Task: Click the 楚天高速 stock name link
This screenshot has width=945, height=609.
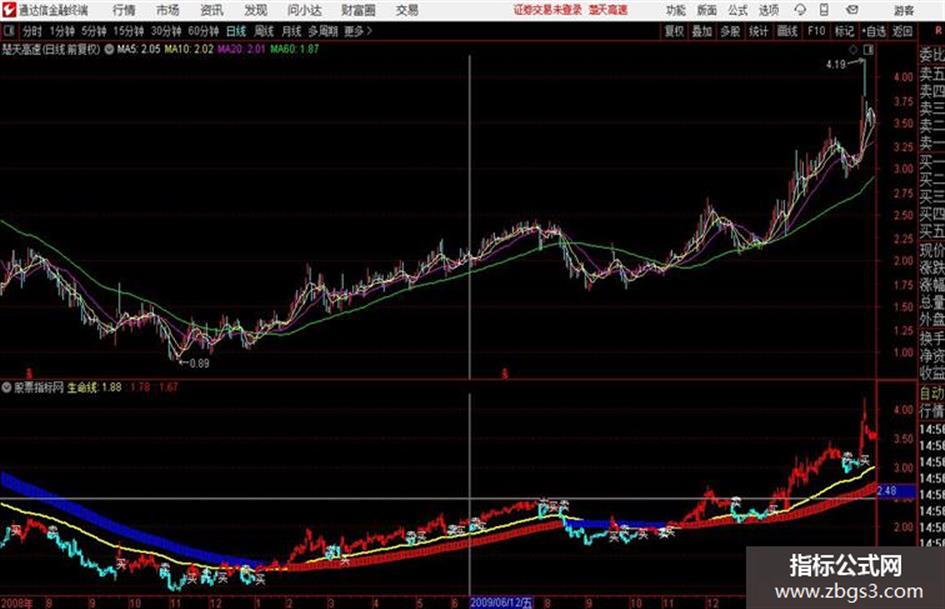Action: (608, 10)
